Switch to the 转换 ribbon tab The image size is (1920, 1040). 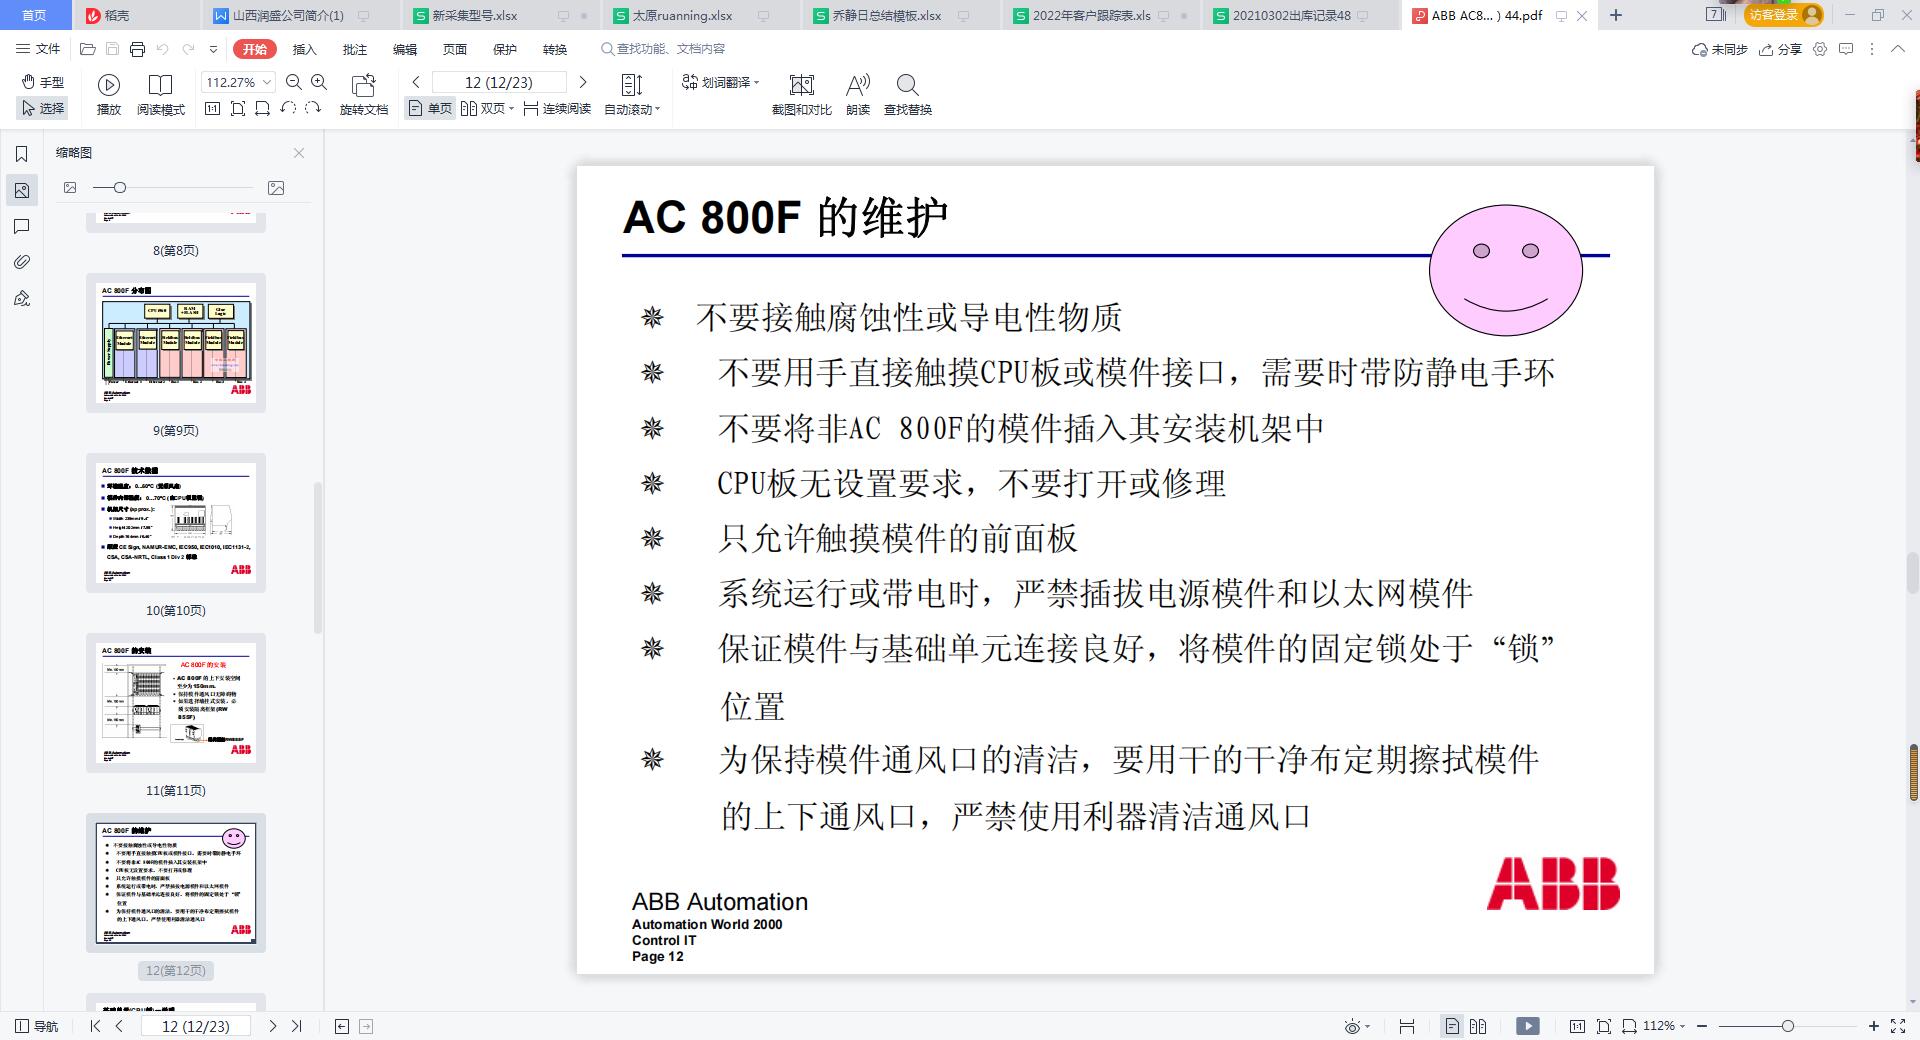point(554,49)
